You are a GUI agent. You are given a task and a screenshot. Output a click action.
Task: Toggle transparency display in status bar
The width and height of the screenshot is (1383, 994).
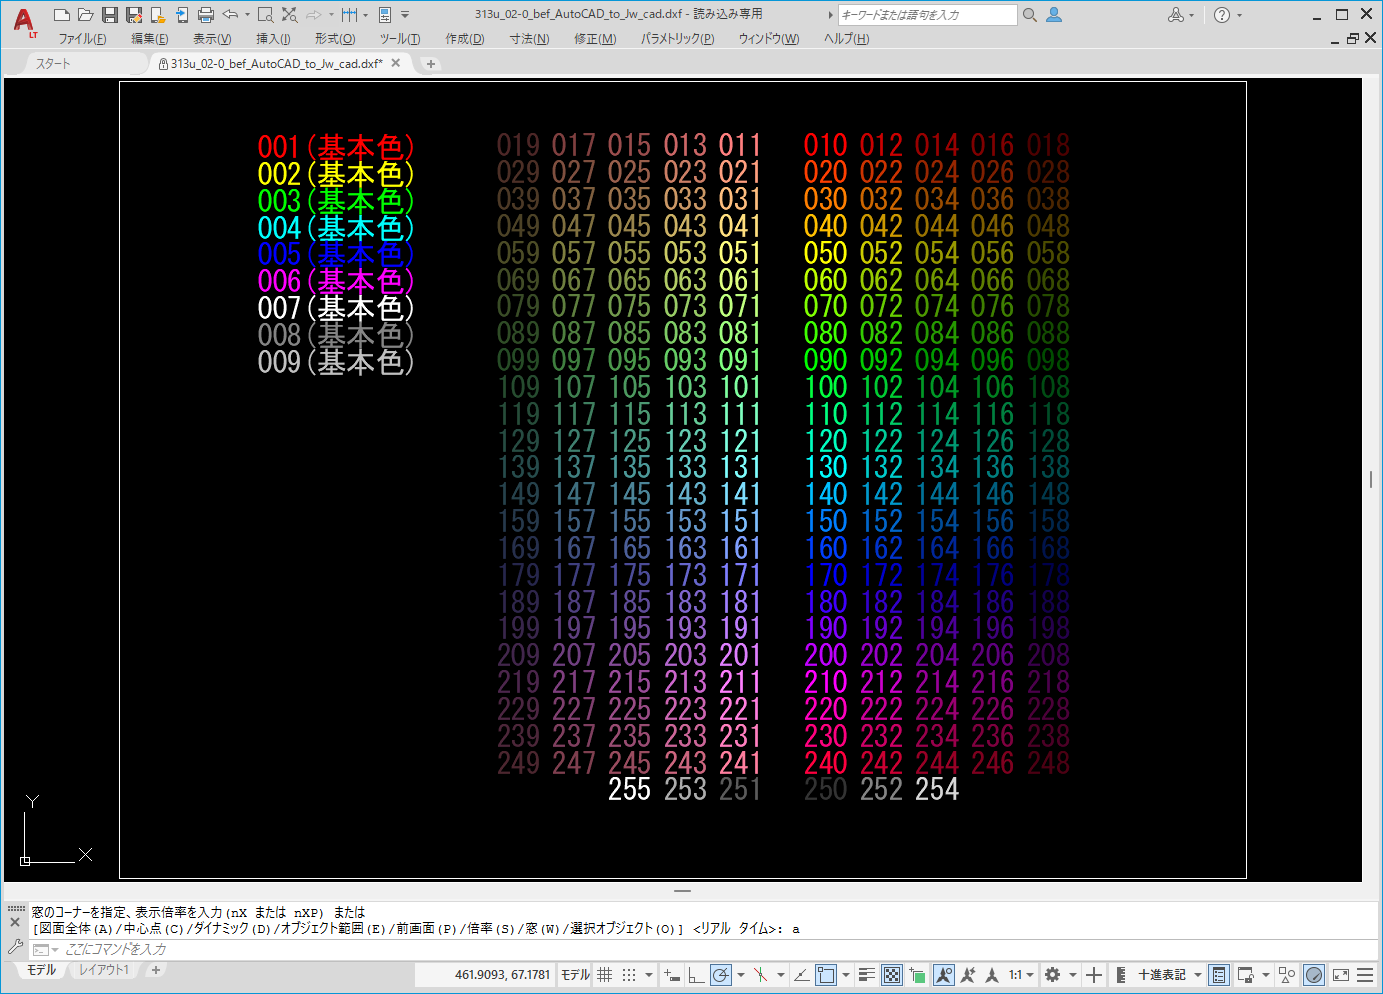point(892,975)
